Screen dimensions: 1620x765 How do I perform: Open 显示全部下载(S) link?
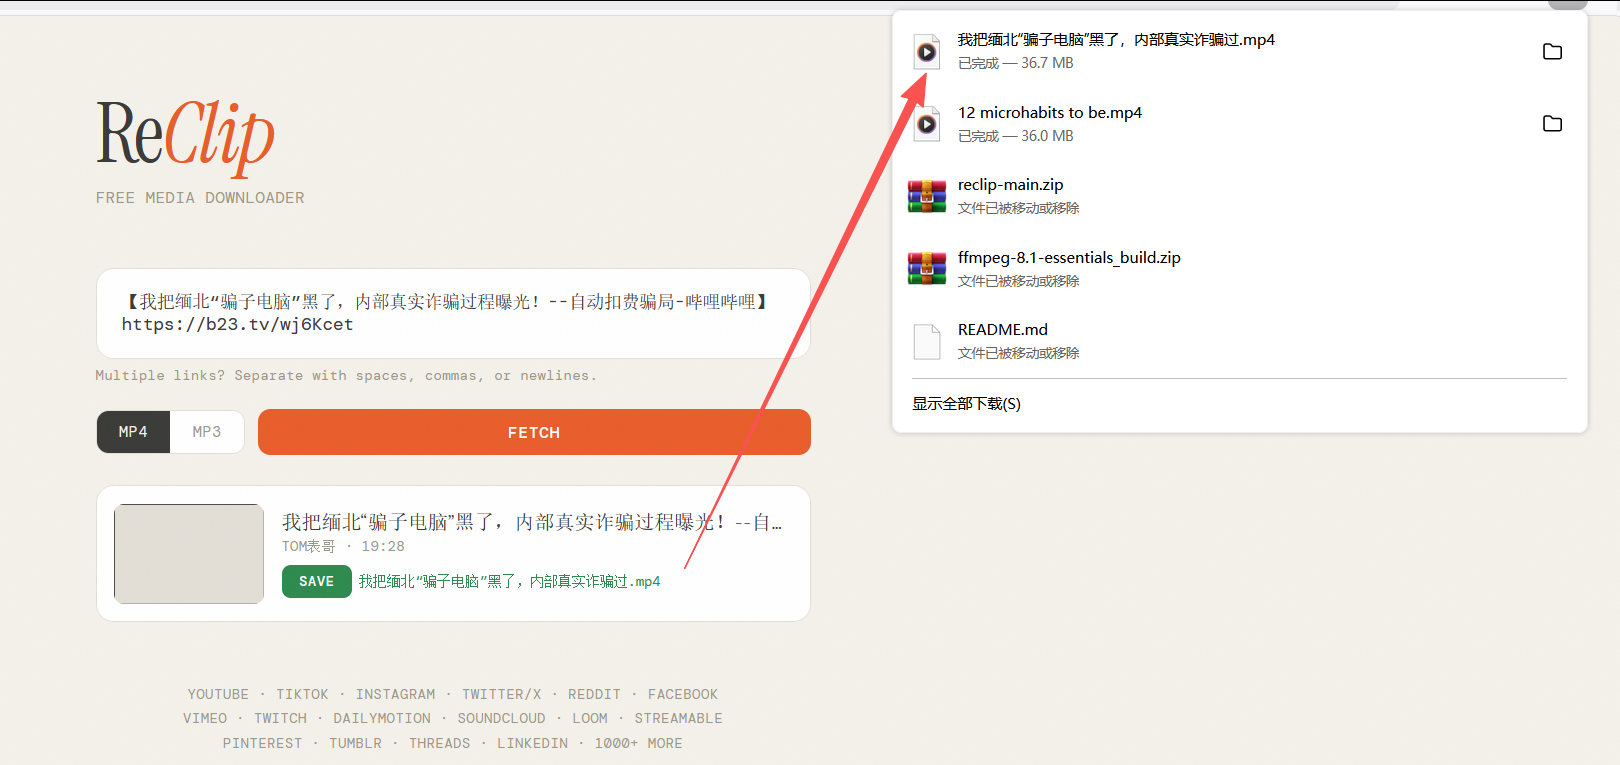pos(966,404)
